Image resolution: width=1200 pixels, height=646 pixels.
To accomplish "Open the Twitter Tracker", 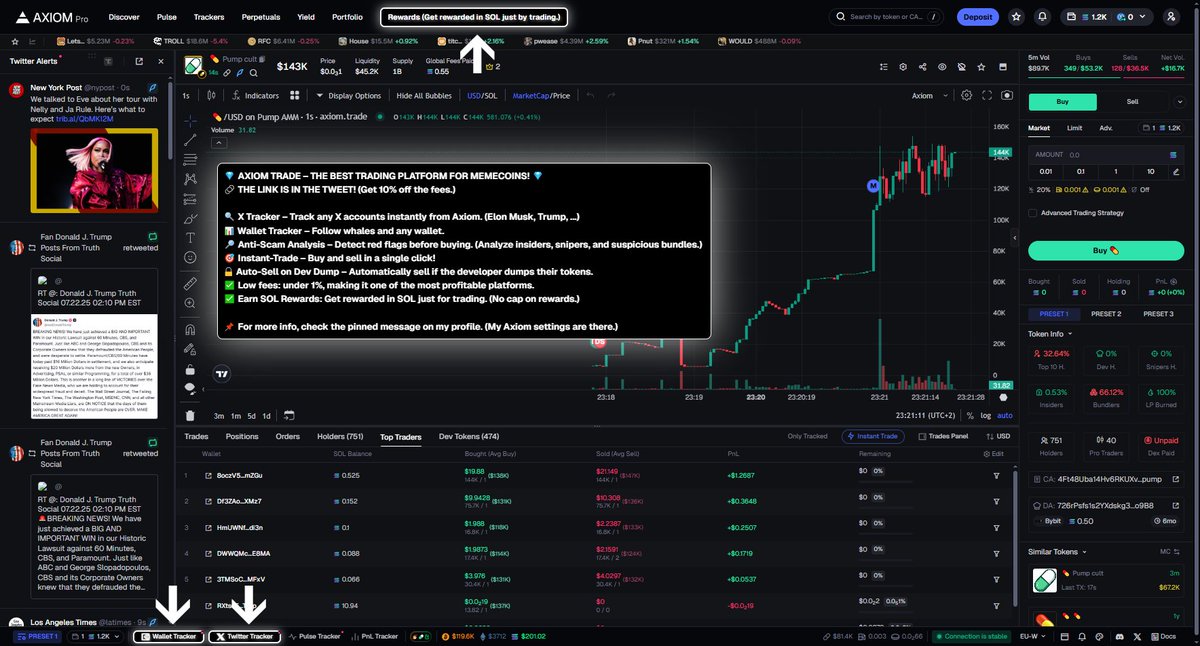I will click(x=244, y=636).
